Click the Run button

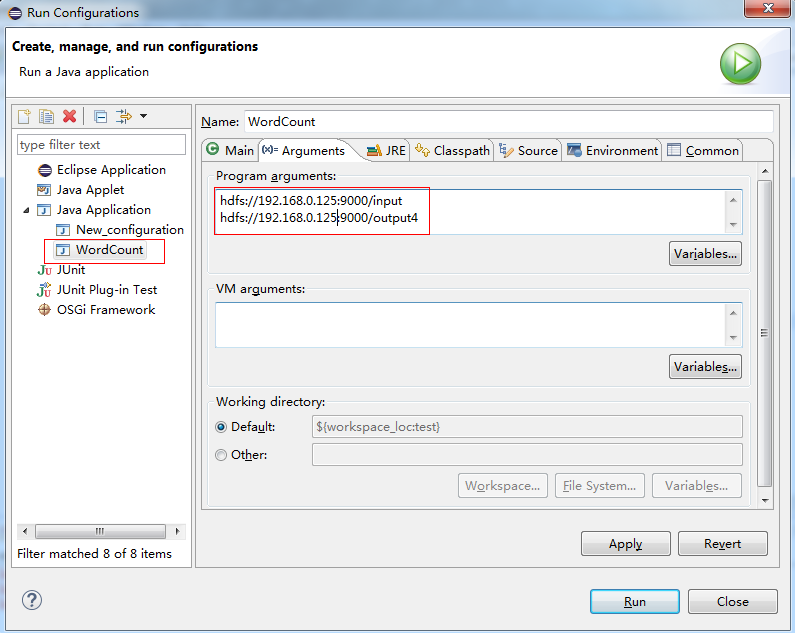coord(635,602)
